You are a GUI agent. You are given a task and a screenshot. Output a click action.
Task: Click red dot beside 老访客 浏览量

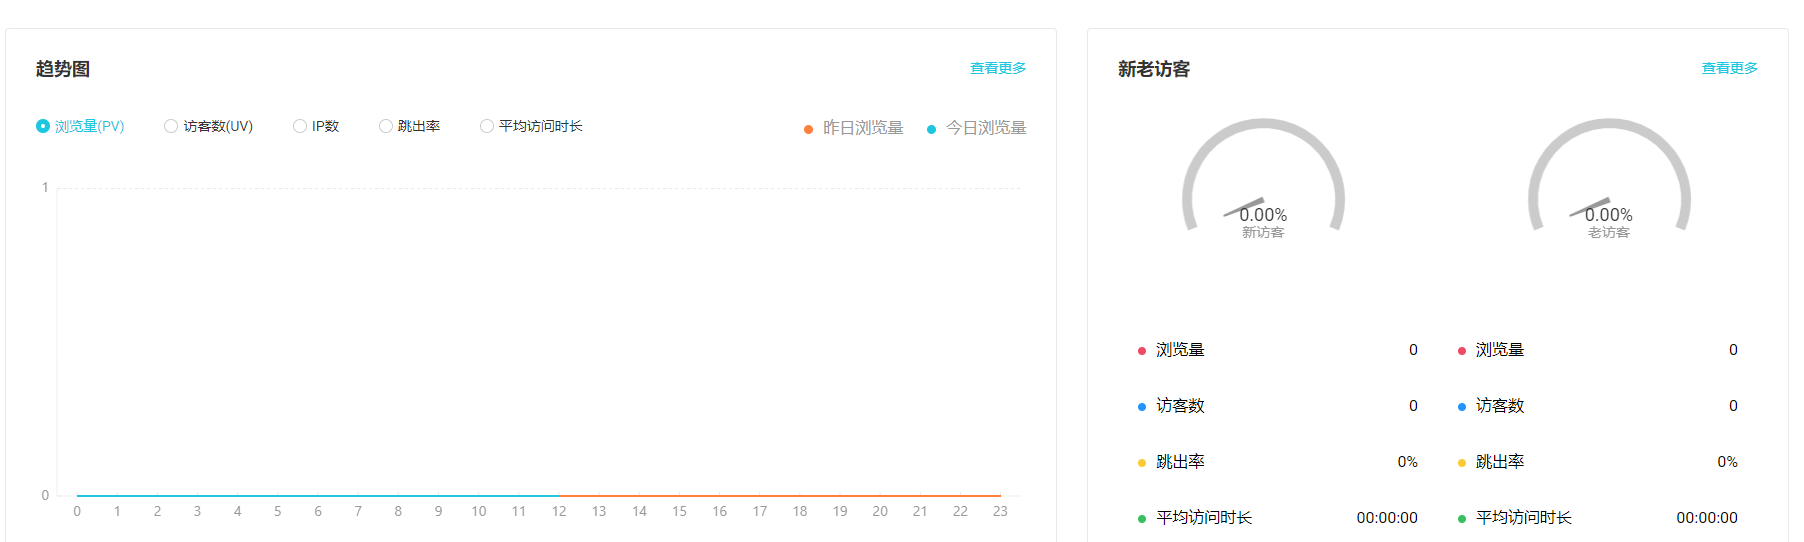[1462, 351]
